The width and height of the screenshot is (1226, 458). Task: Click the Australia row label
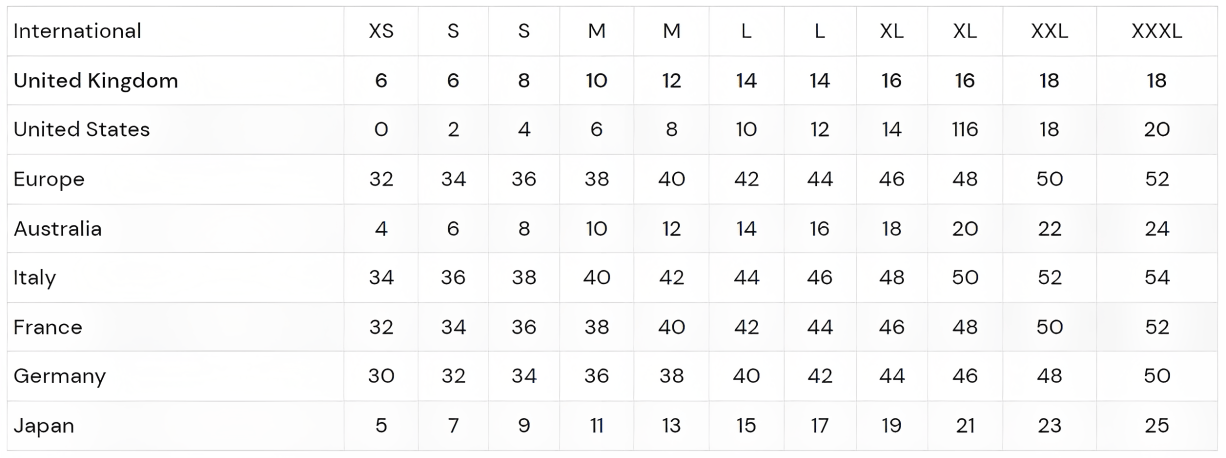(x=57, y=228)
